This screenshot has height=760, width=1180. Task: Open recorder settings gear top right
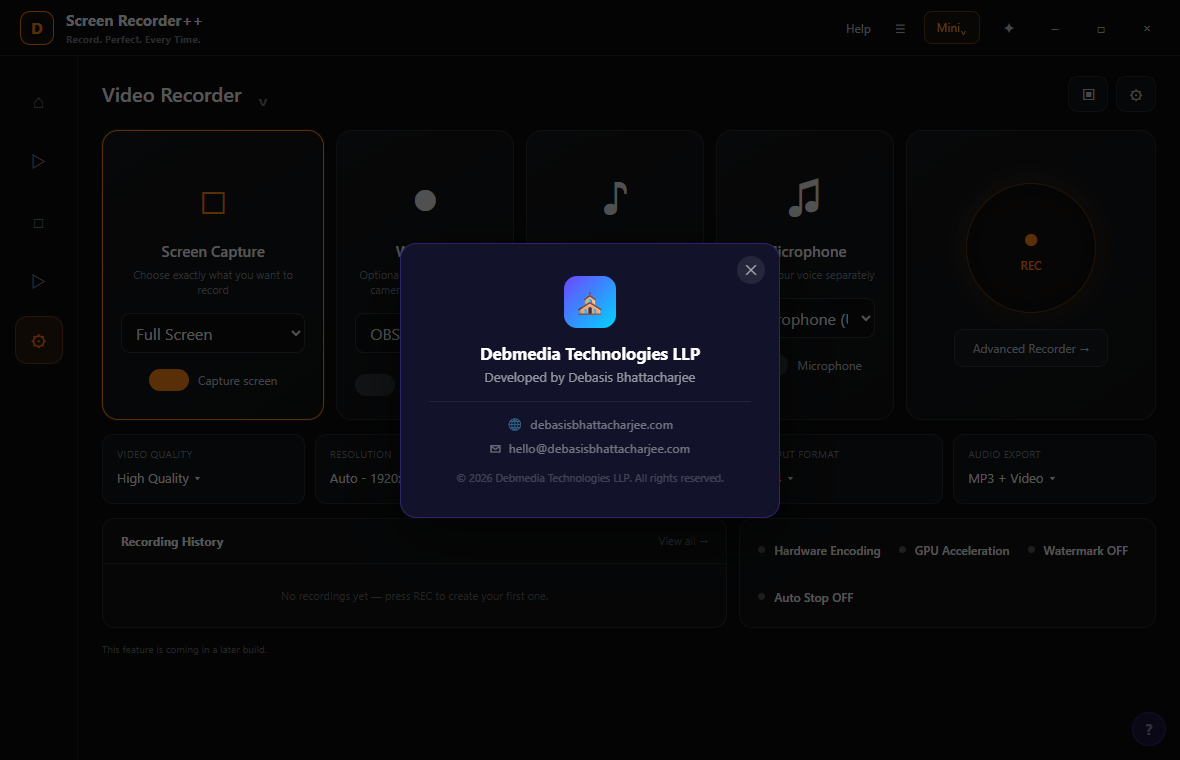(x=1136, y=95)
